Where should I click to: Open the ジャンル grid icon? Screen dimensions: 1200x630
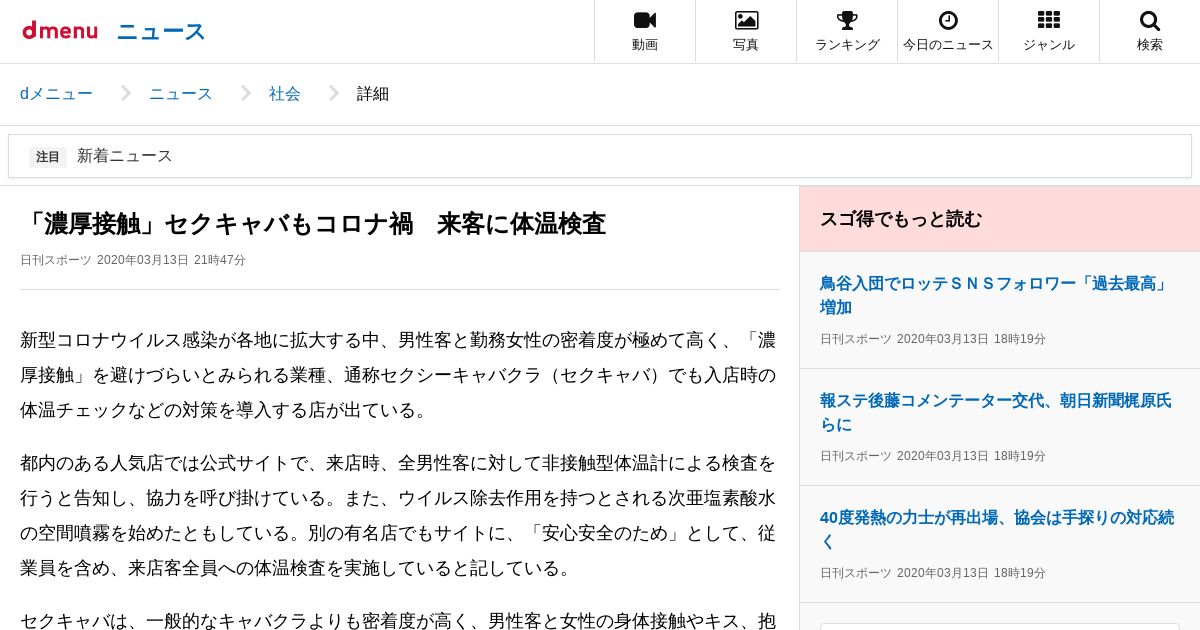pyautogui.click(x=1049, y=20)
